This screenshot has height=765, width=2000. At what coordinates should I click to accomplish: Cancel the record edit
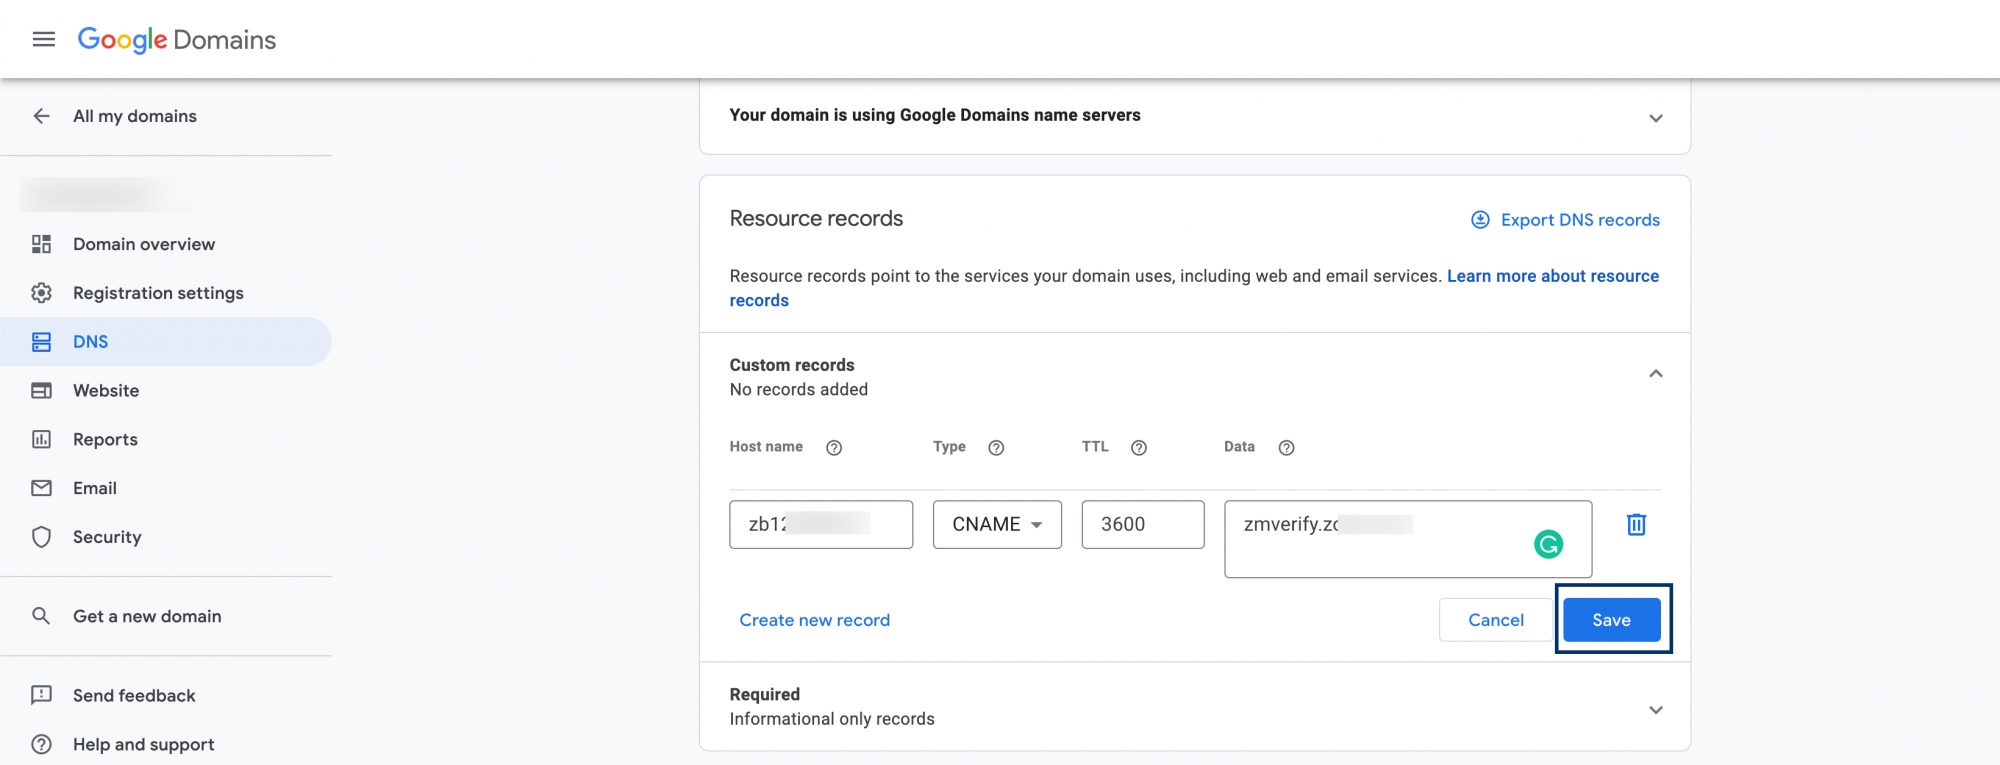coord(1495,620)
